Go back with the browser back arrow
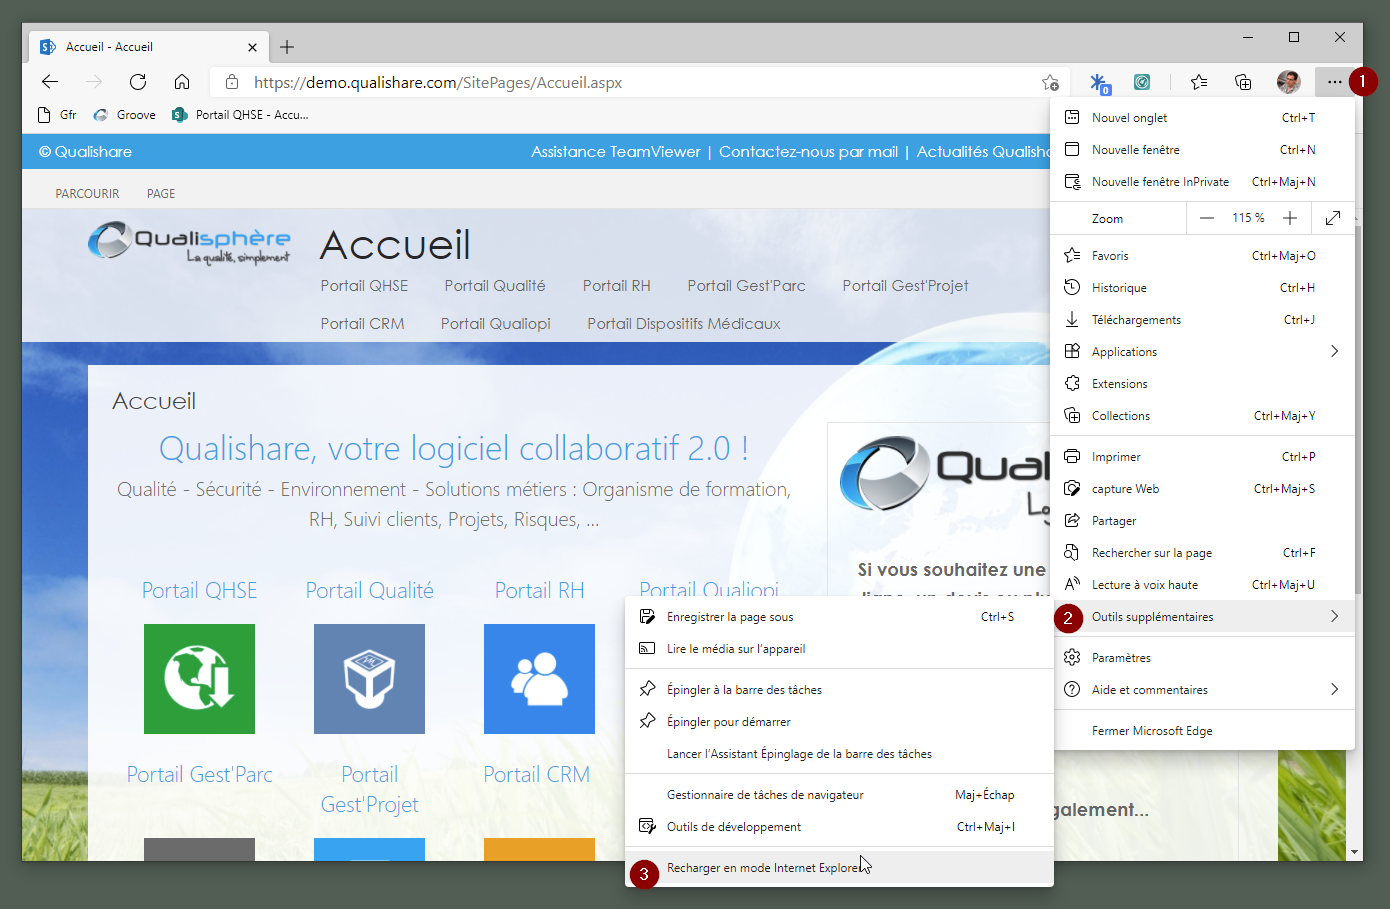This screenshot has width=1390, height=909. point(50,82)
